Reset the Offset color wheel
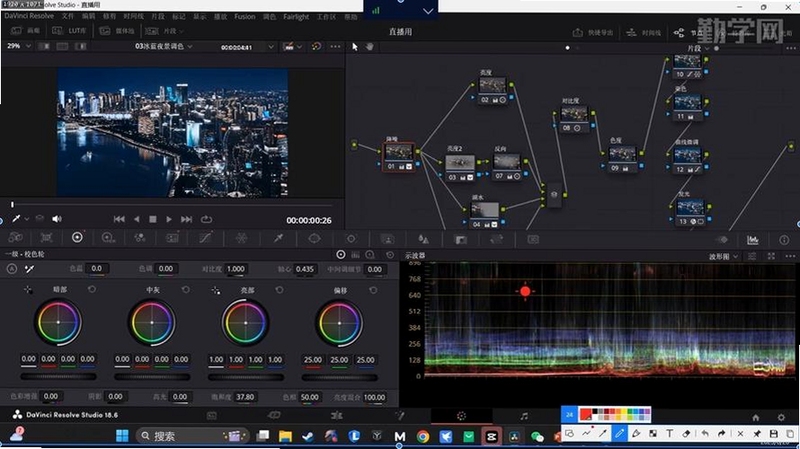The image size is (800, 449). click(373, 290)
